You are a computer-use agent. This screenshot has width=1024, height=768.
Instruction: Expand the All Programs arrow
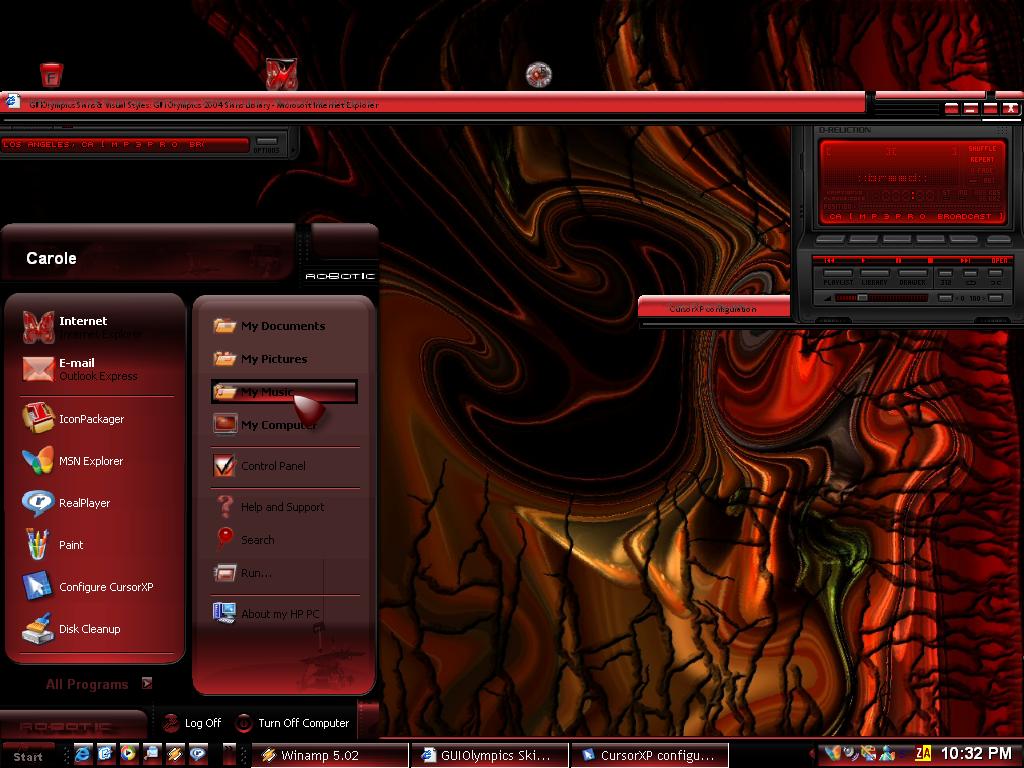click(147, 683)
